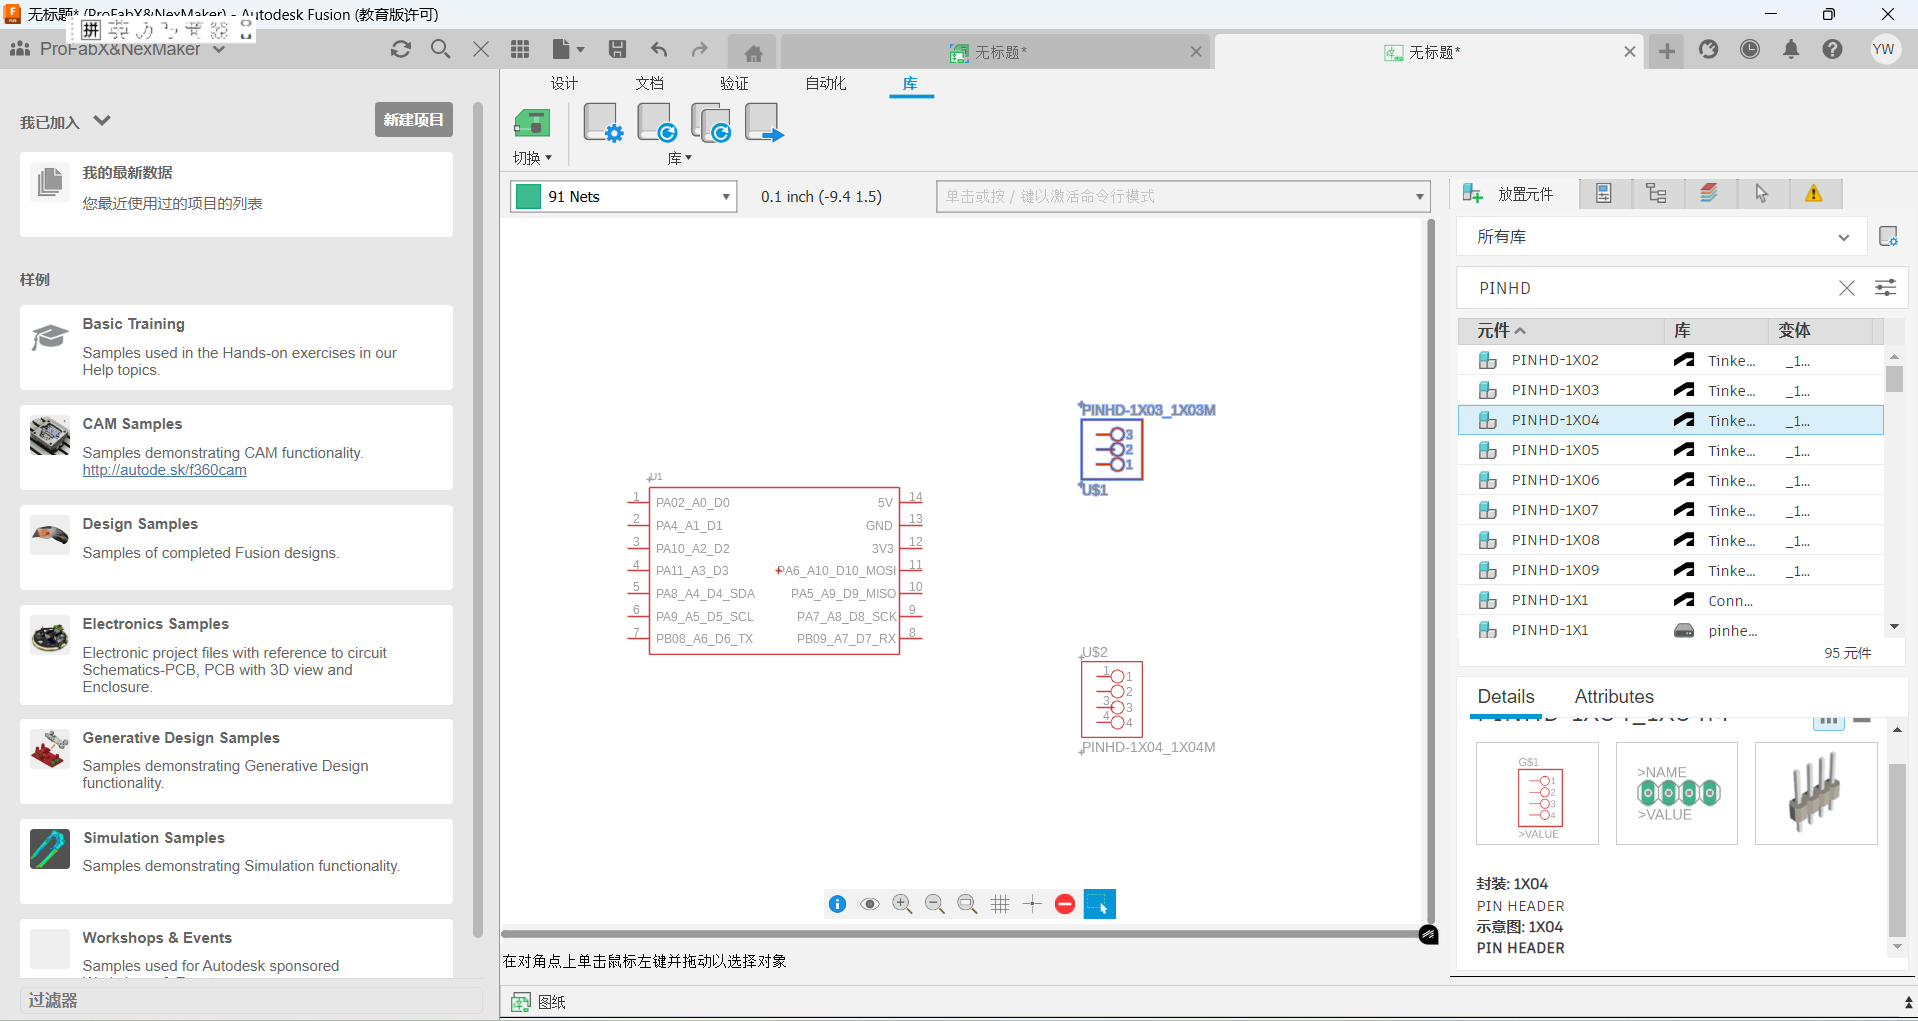Click library manager icon beside 所有库
The image size is (1918, 1021).
click(1888, 237)
